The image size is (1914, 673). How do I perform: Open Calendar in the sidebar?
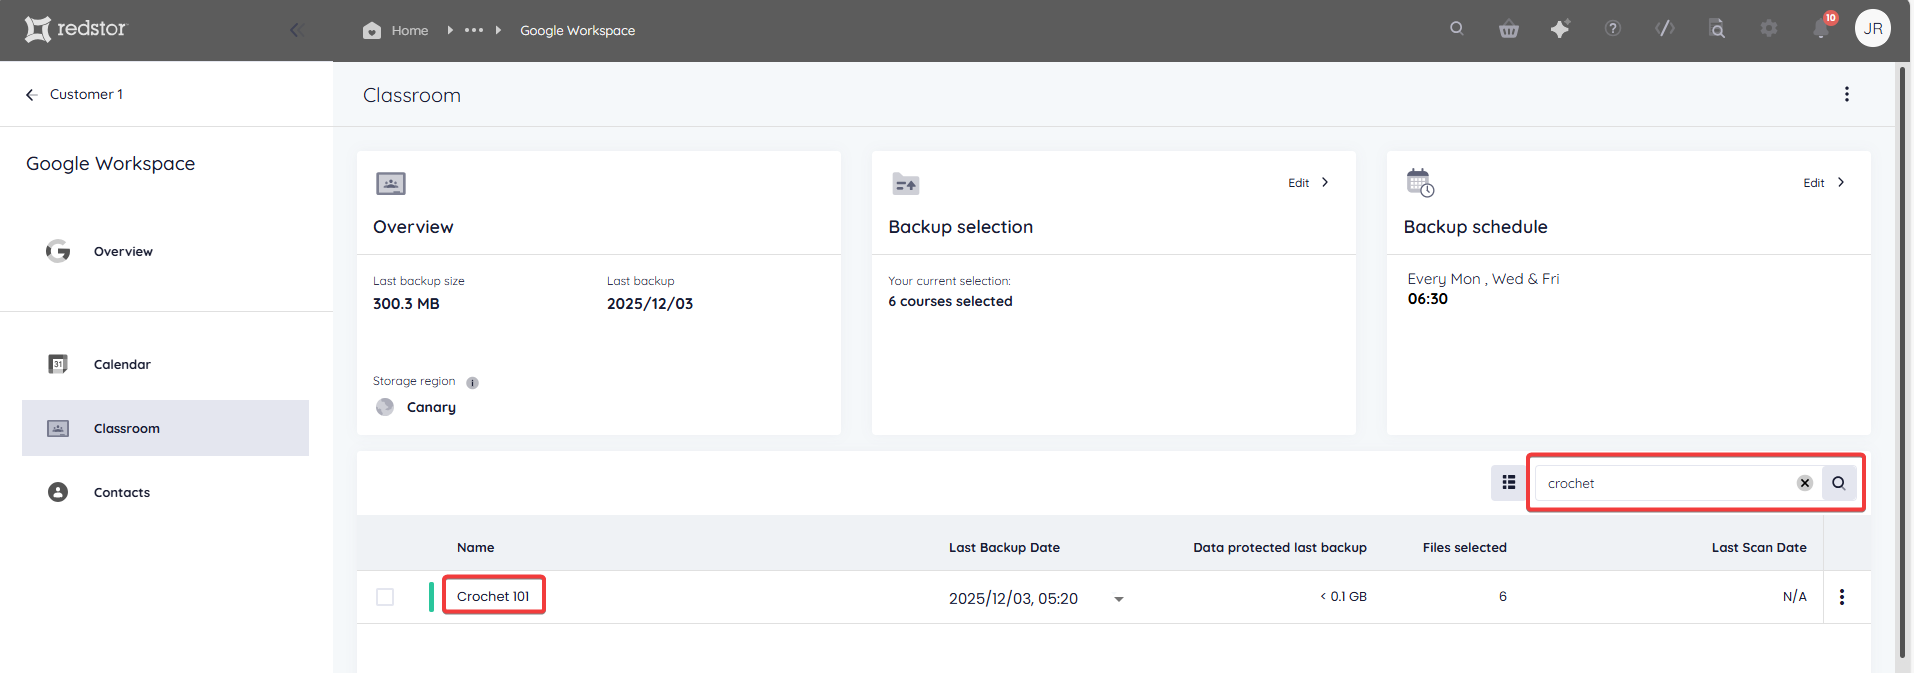pyautogui.click(x=122, y=364)
